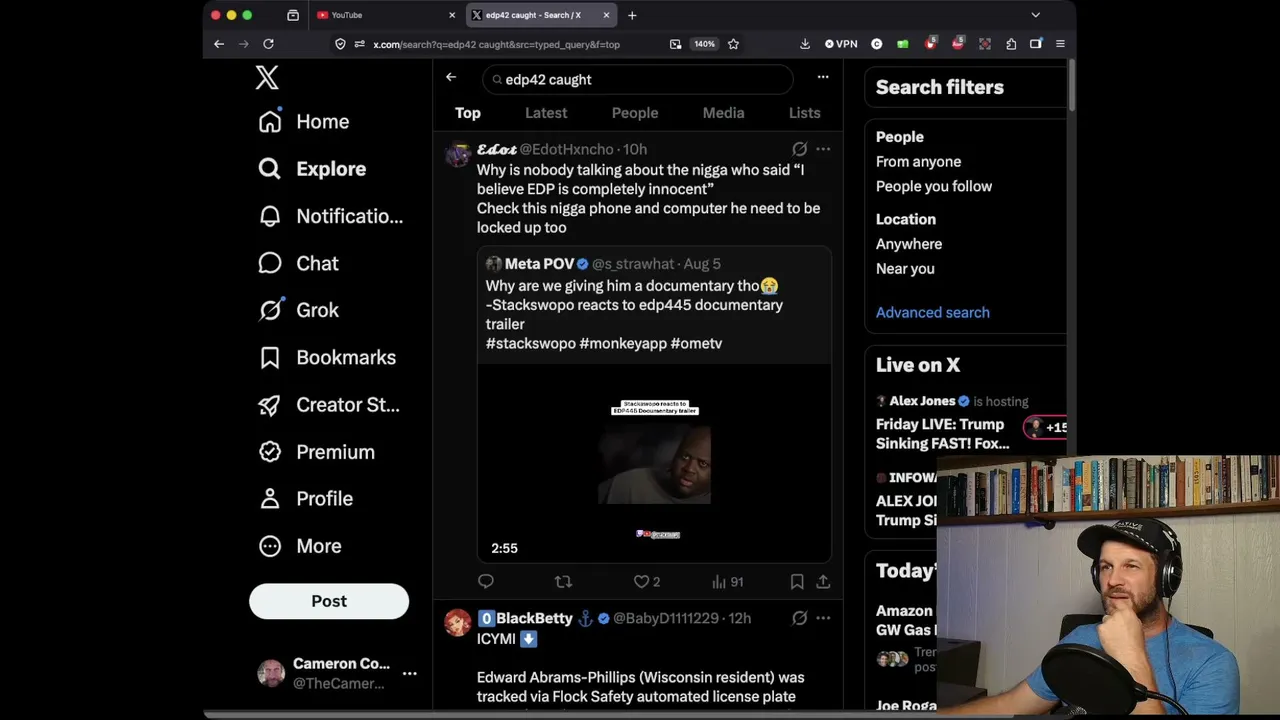The width and height of the screenshot is (1280, 720).
Task: Click the Post button
Action: click(329, 601)
